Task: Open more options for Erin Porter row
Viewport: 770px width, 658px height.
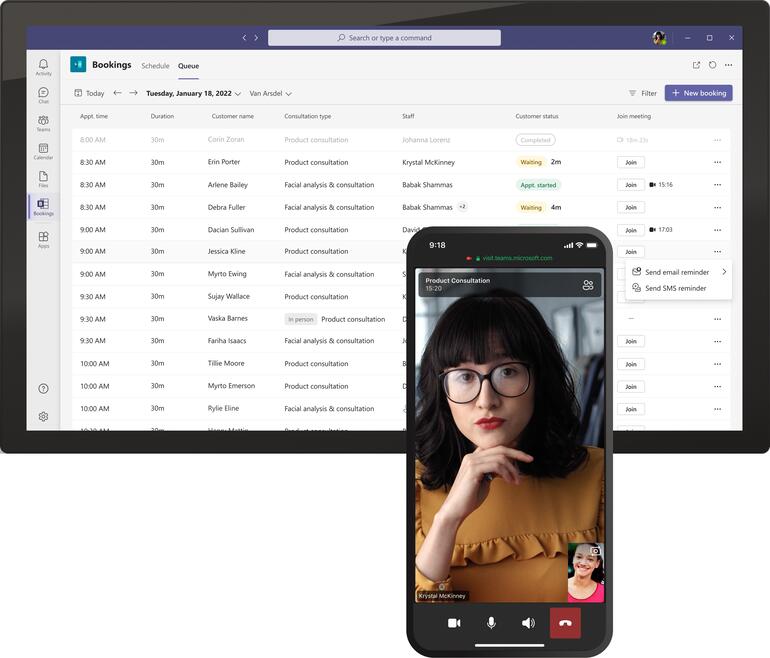Action: (x=717, y=162)
